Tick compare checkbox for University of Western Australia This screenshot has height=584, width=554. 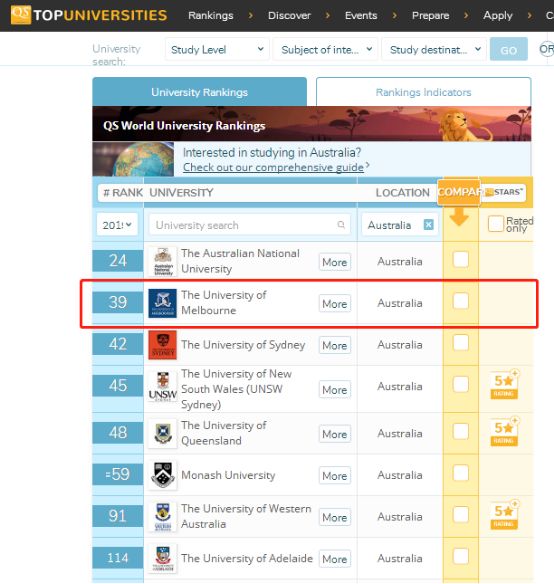point(460,515)
